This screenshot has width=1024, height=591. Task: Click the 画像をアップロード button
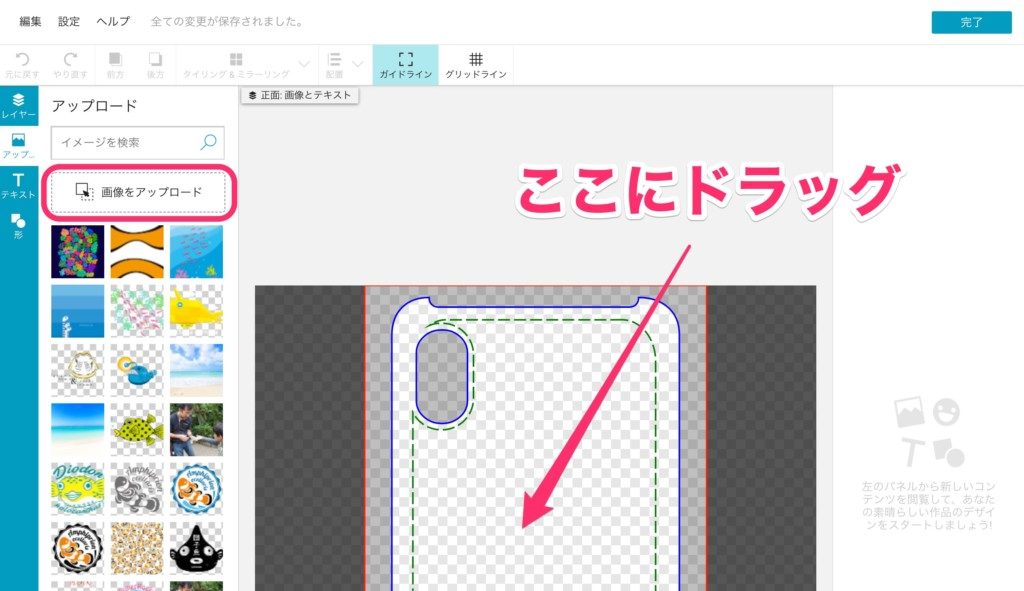click(x=138, y=191)
